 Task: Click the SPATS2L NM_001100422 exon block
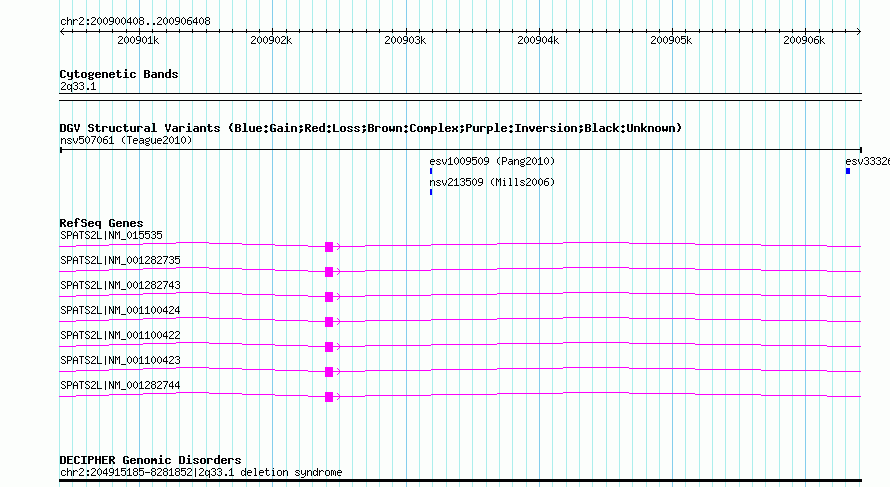click(329, 347)
